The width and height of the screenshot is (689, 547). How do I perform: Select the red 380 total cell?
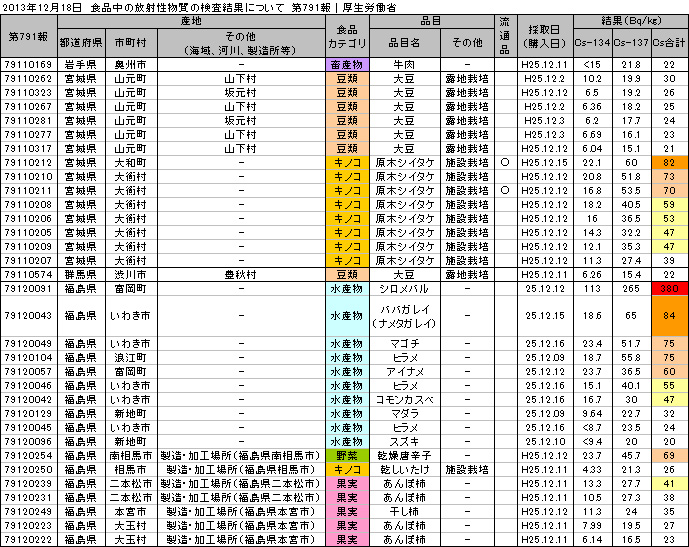pyautogui.click(x=667, y=288)
